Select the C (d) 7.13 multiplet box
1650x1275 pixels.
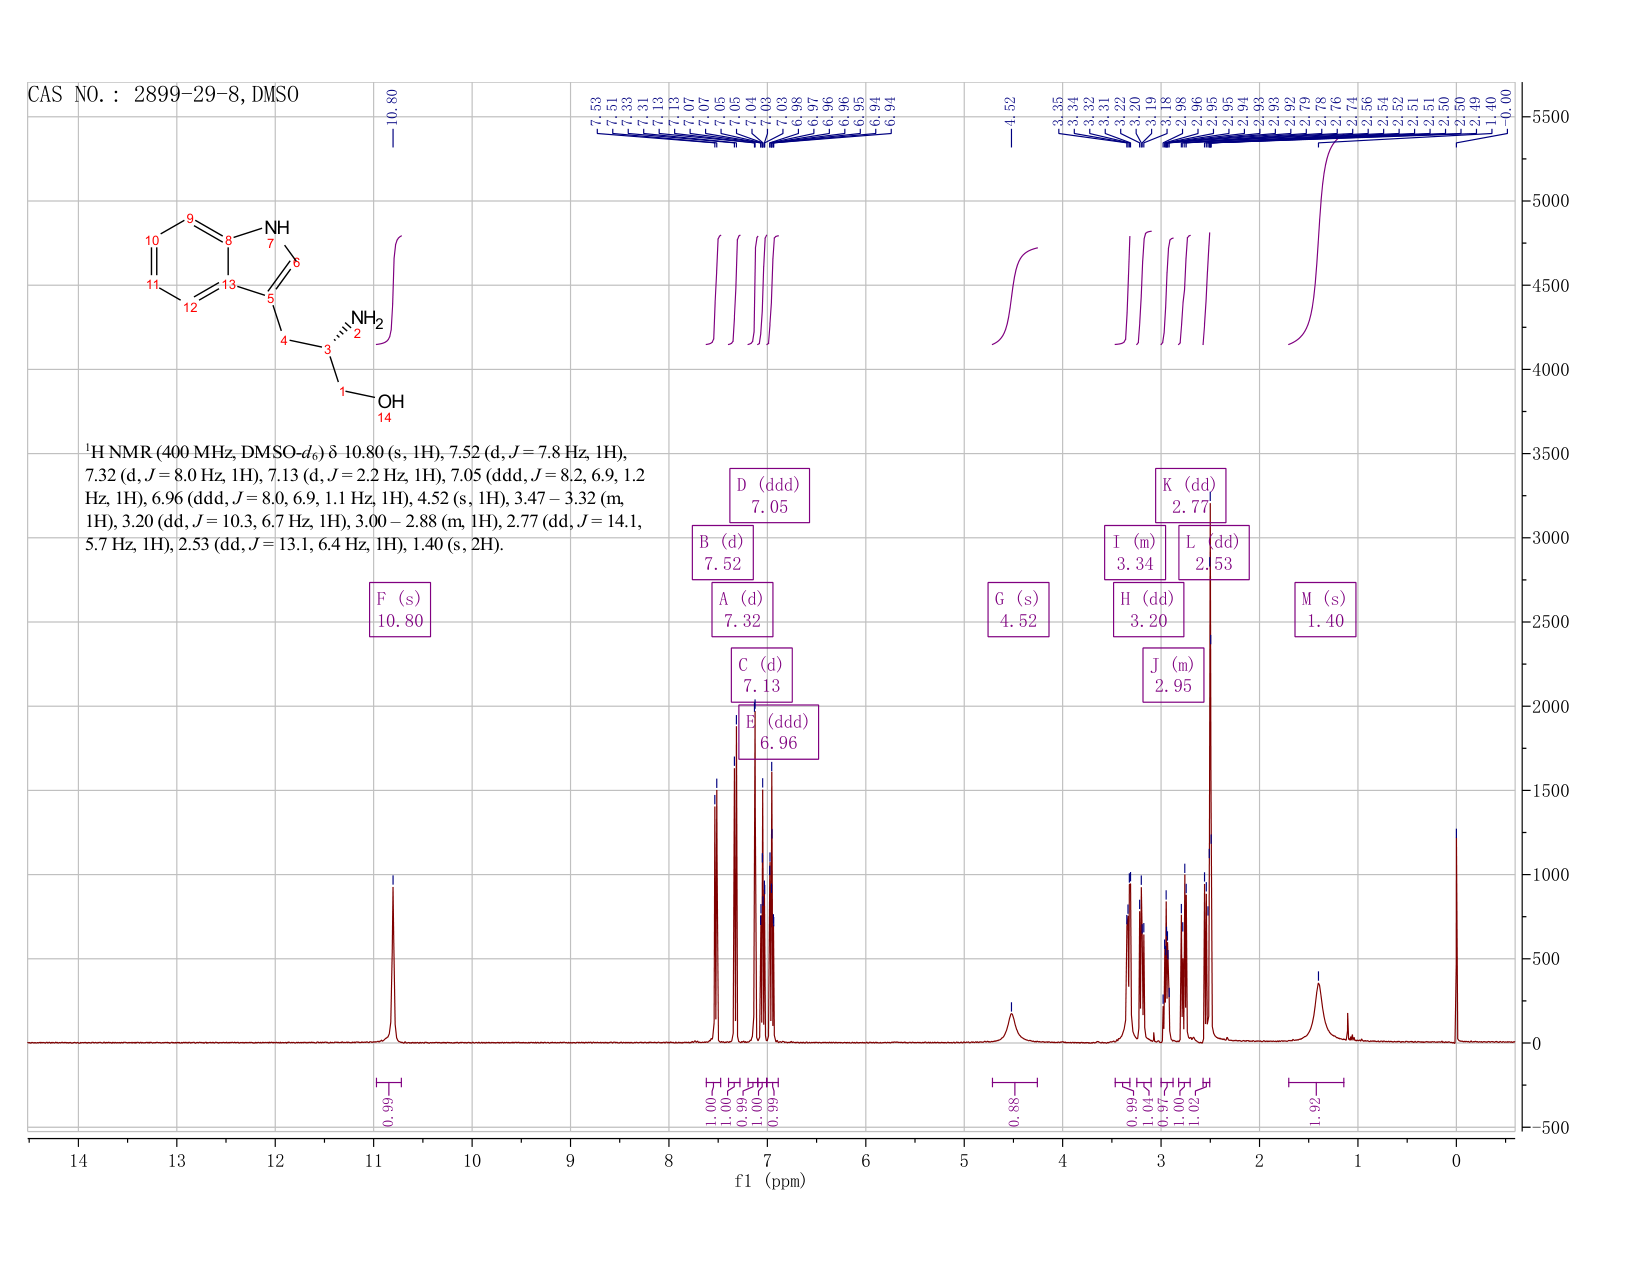pos(761,675)
